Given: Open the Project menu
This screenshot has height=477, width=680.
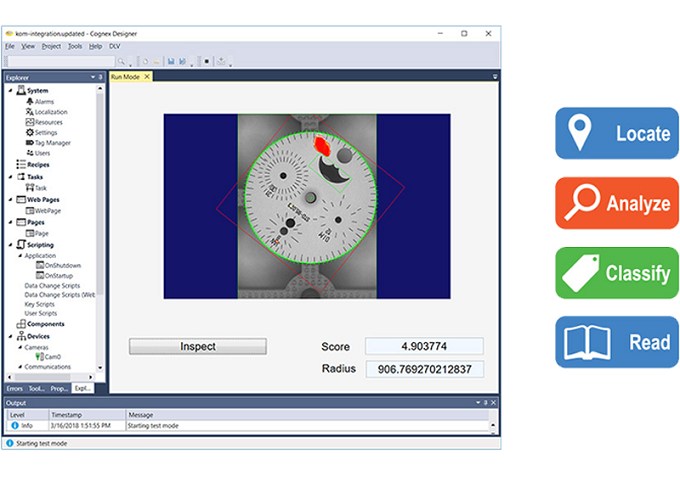Looking at the screenshot, I should (x=51, y=46).
